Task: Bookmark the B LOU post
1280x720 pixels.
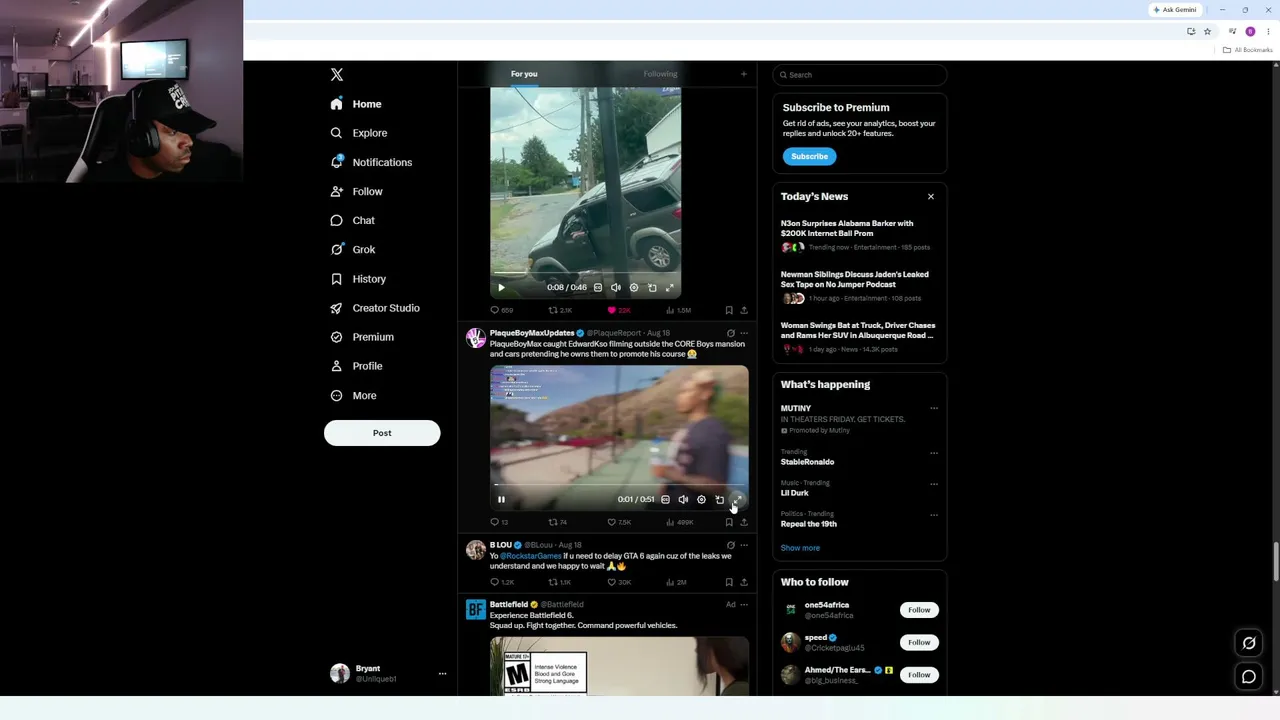Action: (729, 582)
